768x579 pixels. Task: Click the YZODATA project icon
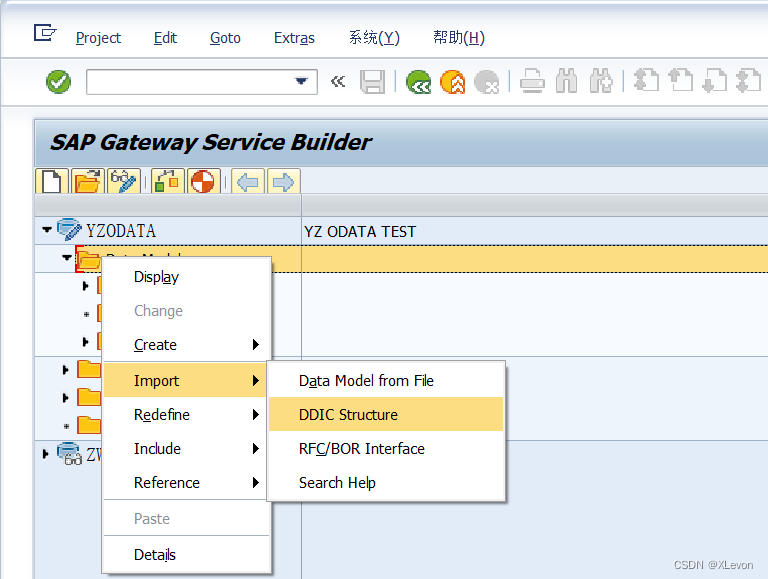pyautogui.click(x=69, y=230)
